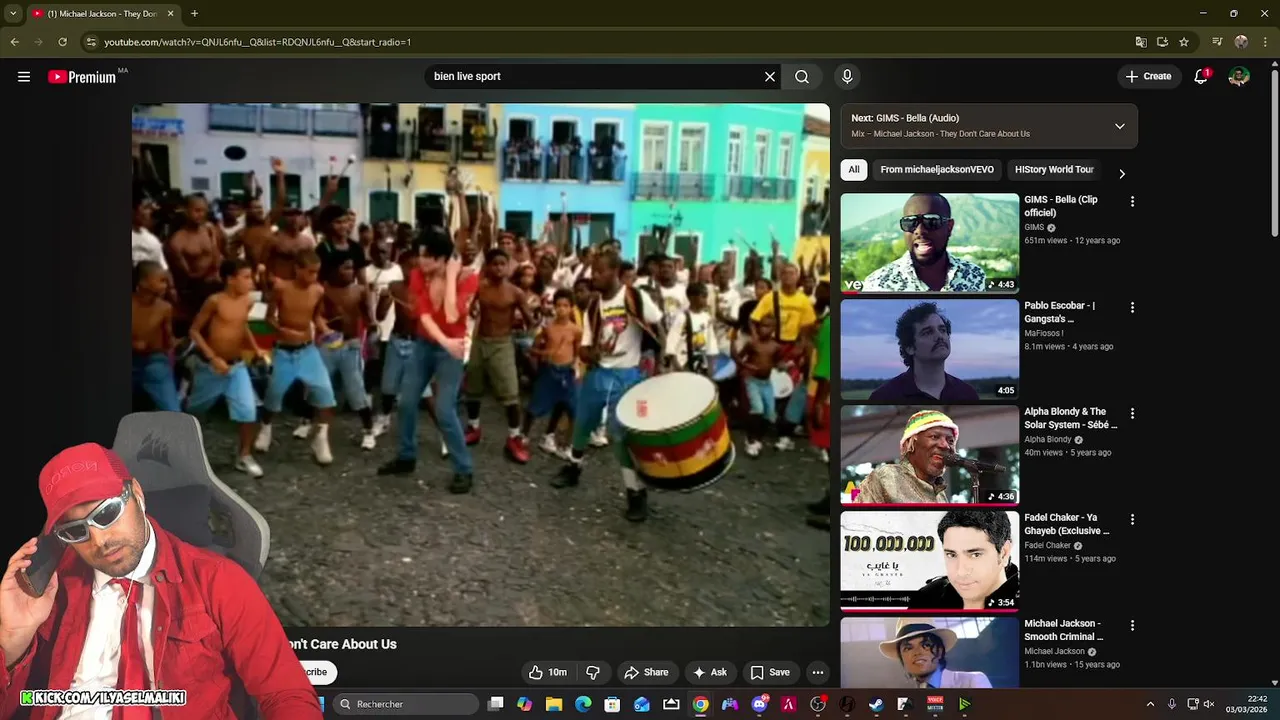
Task: Open options menu for Alpha Blondy video
Action: tap(1132, 414)
